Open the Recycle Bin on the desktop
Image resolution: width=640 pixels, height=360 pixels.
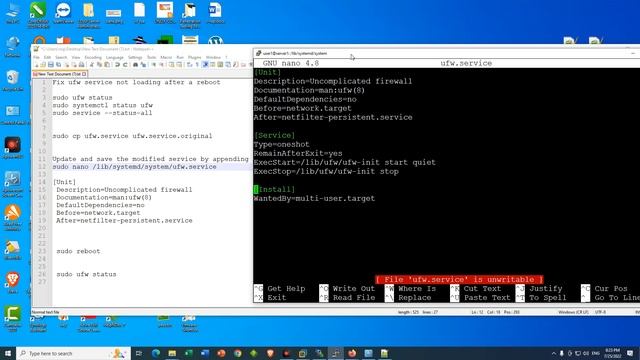[12, 80]
